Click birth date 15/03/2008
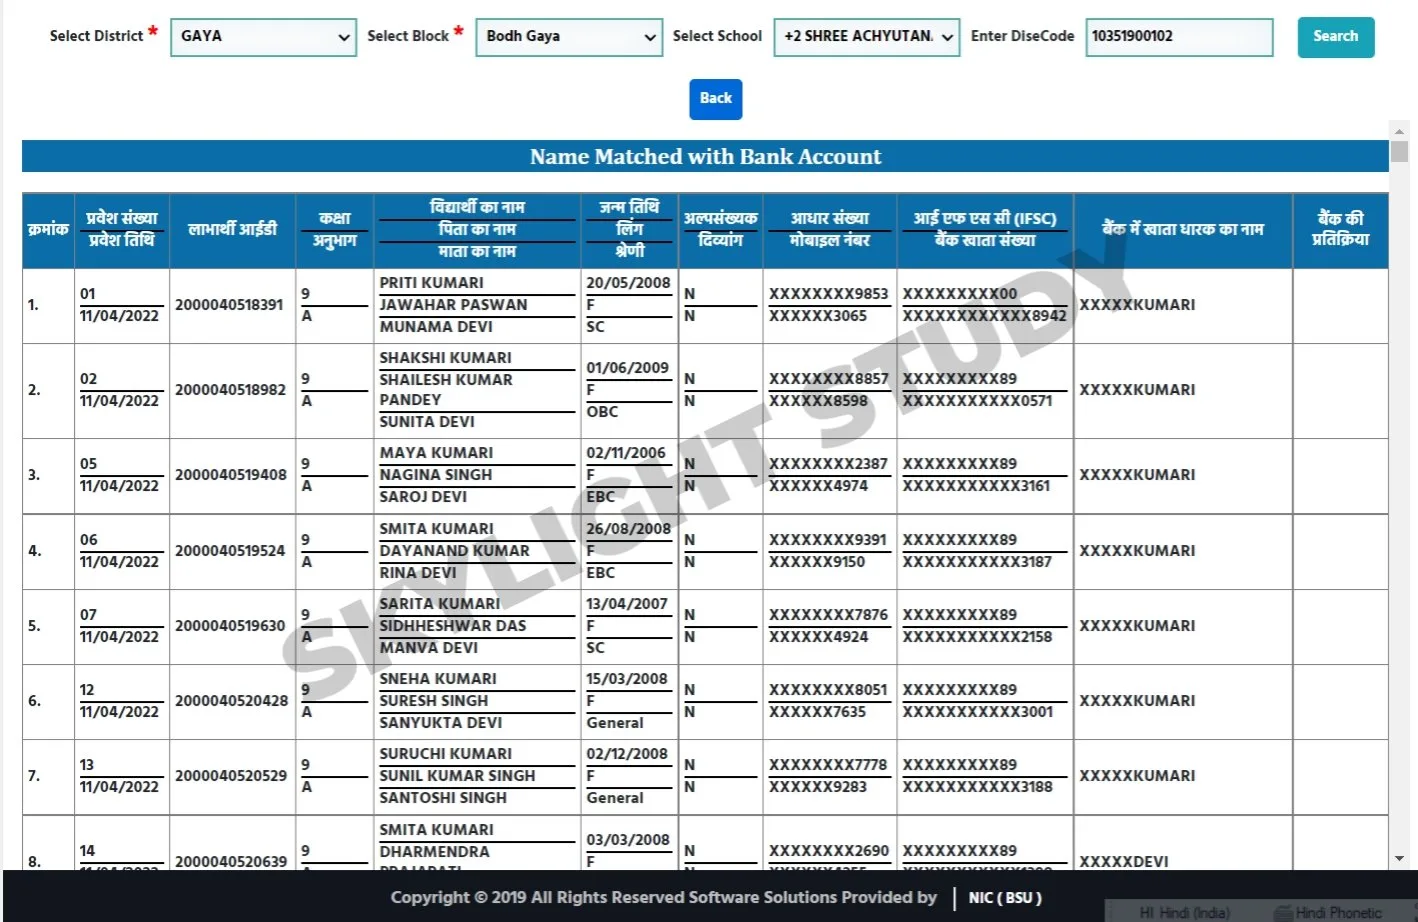Screen dimensions: 1418x922 [x=626, y=679]
